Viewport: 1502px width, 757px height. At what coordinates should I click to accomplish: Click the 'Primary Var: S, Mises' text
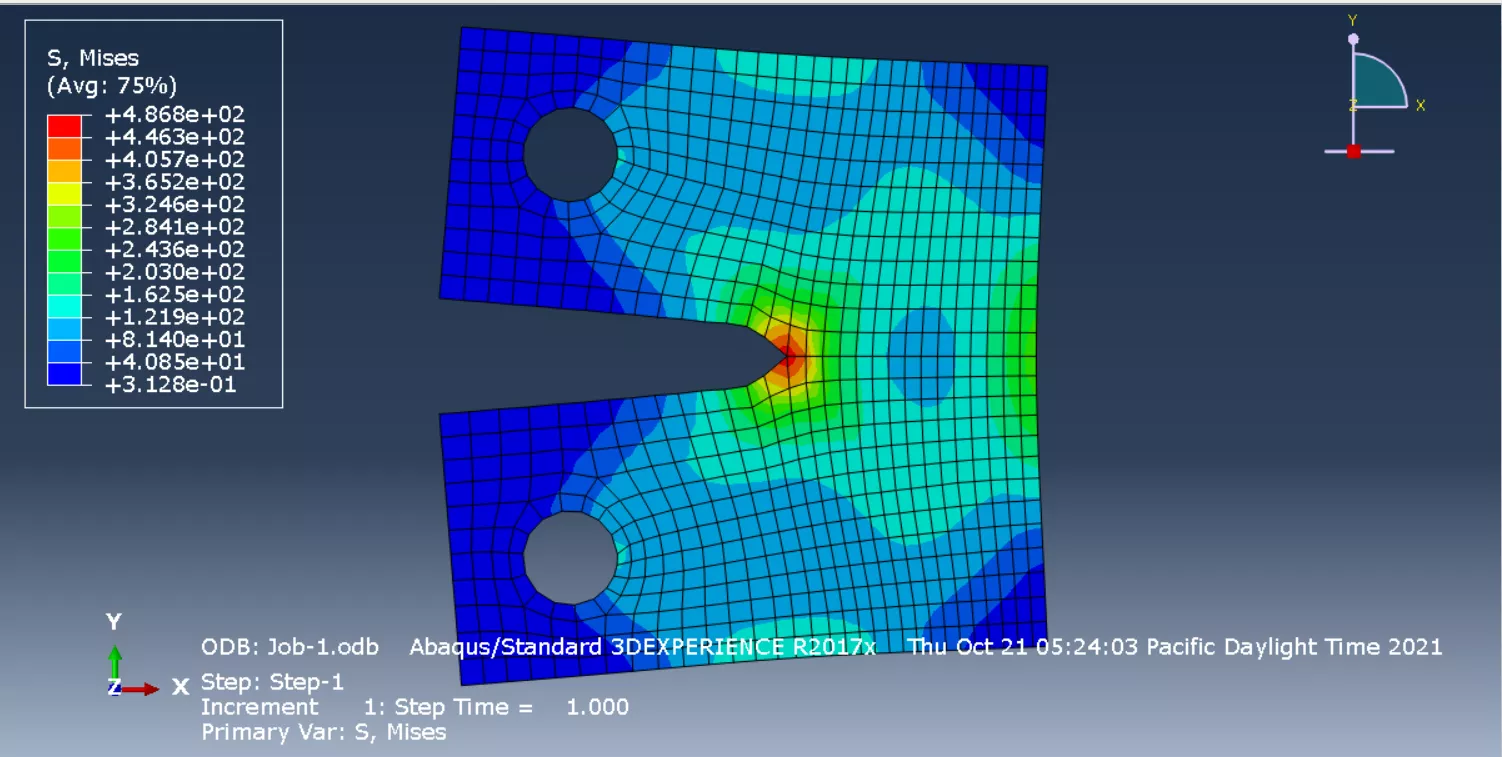point(324,732)
